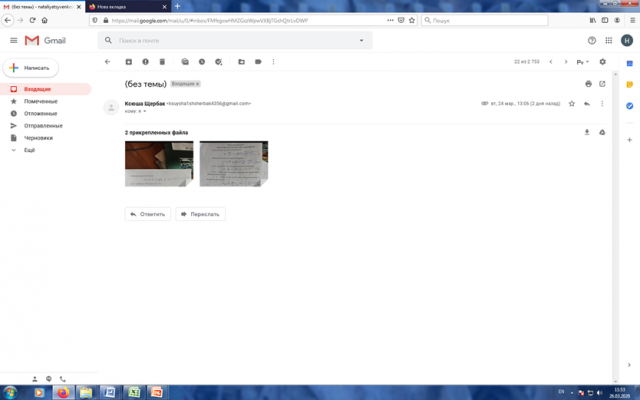This screenshot has height=400, width=640.
Task: Click the Ответить reply button
Action: [148, 214]
